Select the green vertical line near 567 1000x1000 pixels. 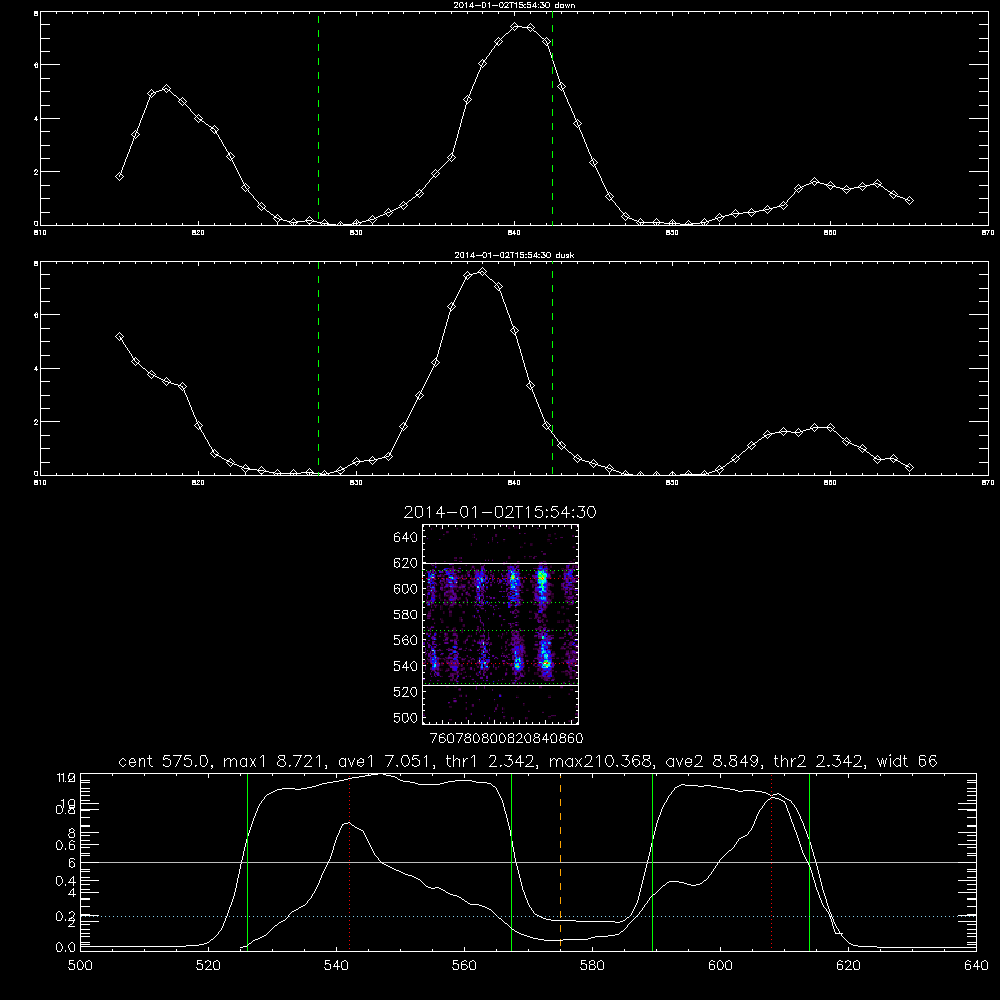[511, 861]
